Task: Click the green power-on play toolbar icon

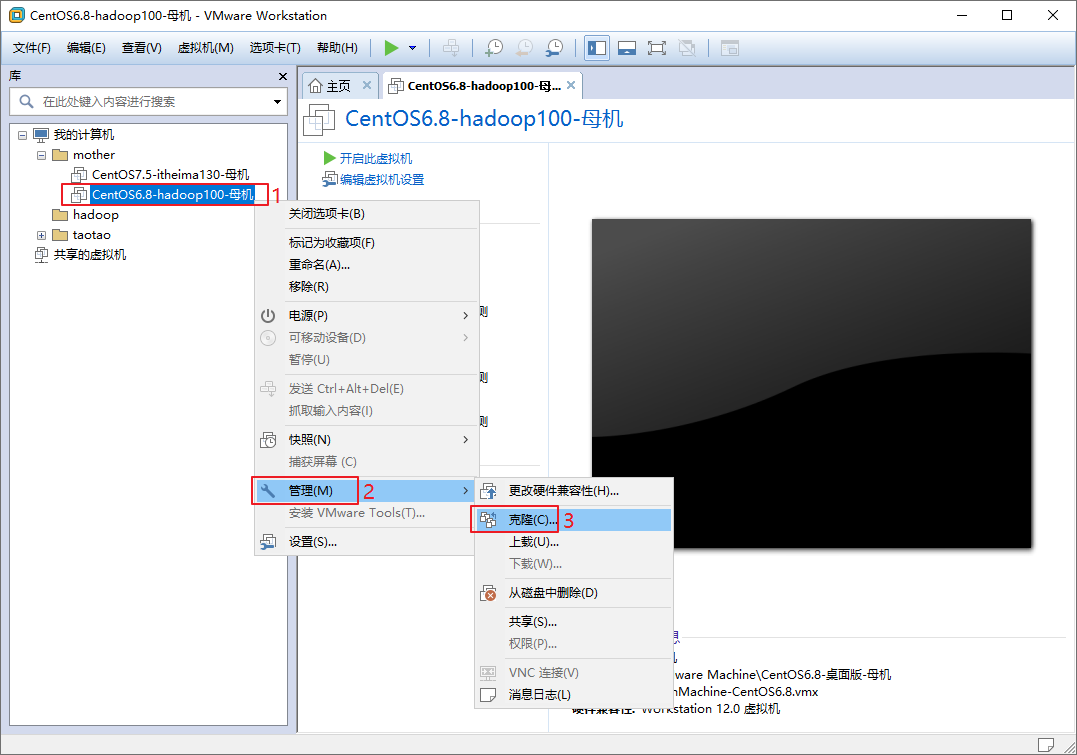Action: (x=392, y=47)
